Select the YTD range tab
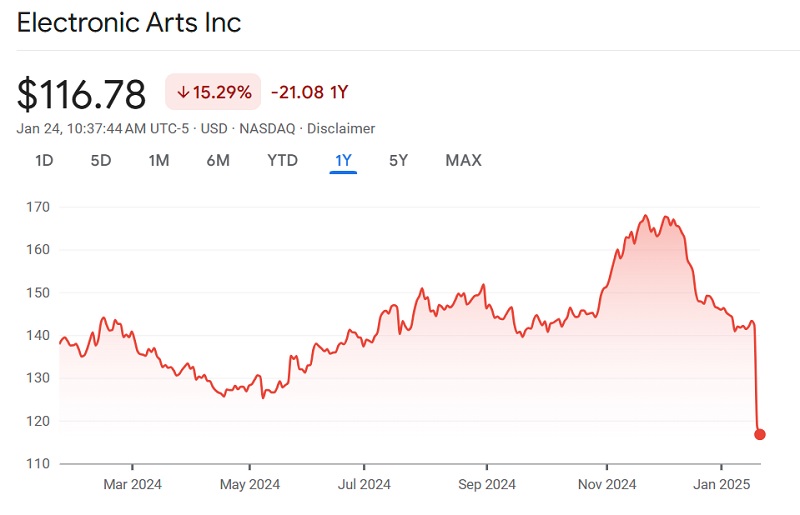The height and width of the screenshot is (515, 800). [282, 160]
